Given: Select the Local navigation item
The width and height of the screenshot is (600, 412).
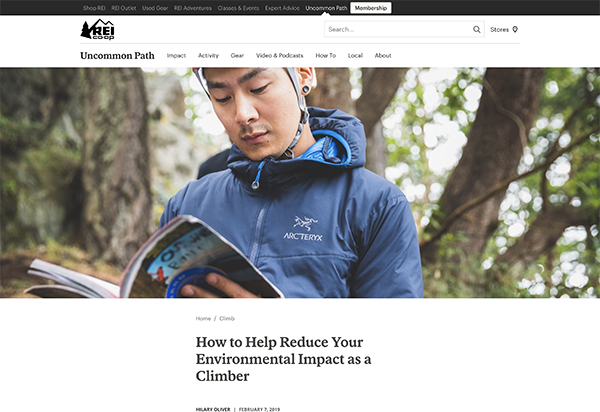Looking at the screenshot, I should click(355, 55).
